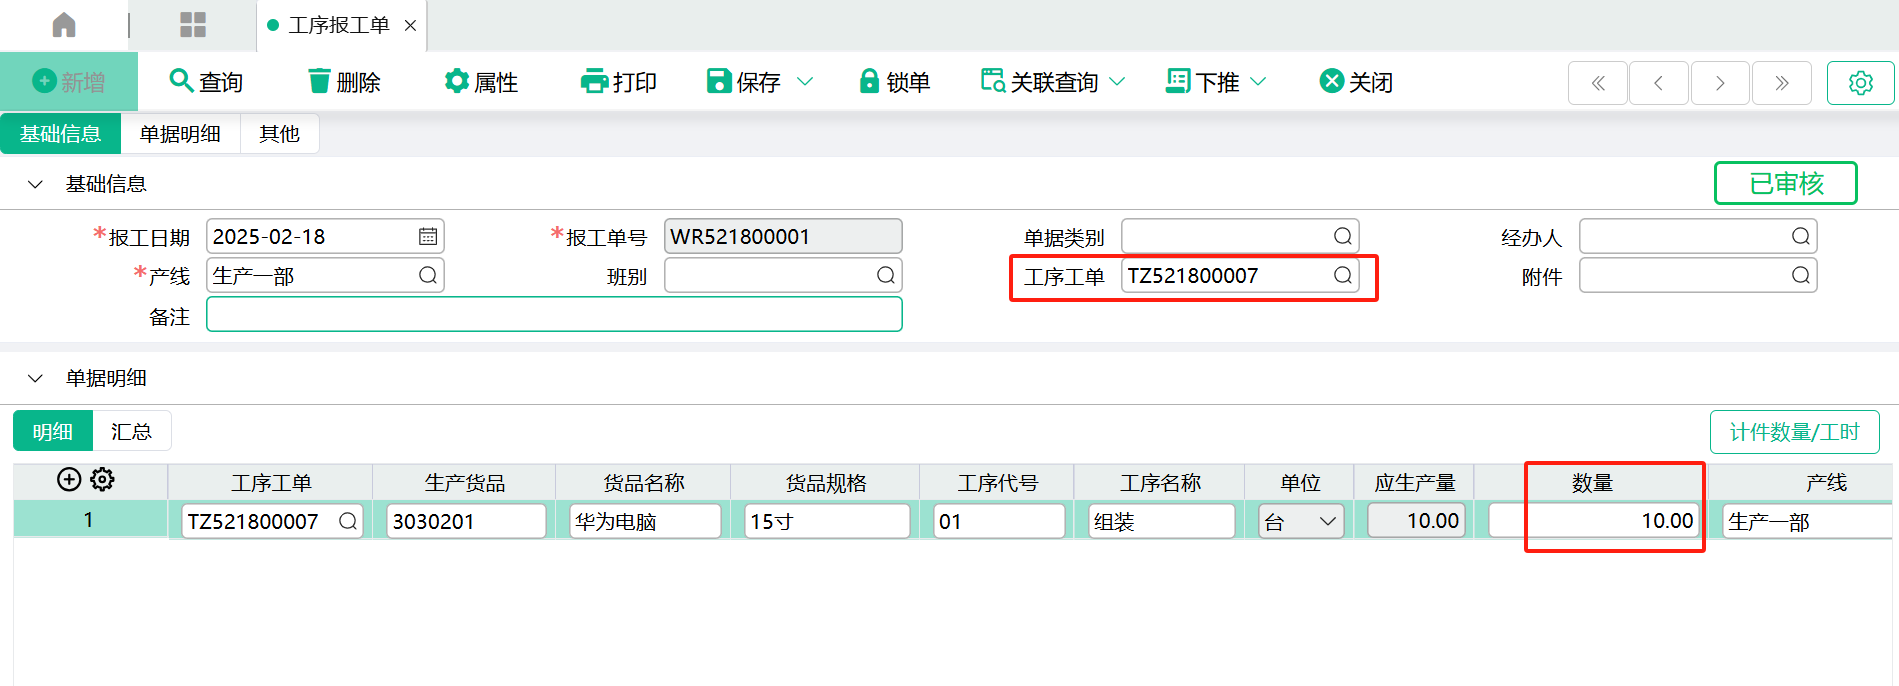This screenshot has height=686, width=1899.
Task: Click the 工序名称 column header
Action: point(1160,483)
